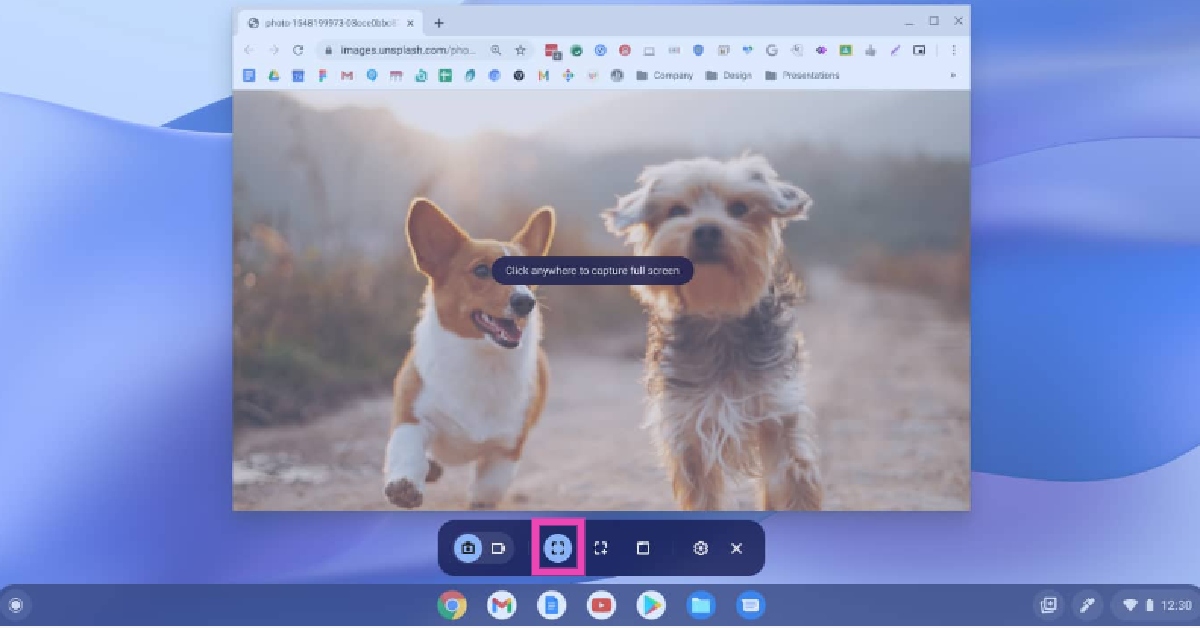Switch capture toggle to video recording

coord(498,548)
